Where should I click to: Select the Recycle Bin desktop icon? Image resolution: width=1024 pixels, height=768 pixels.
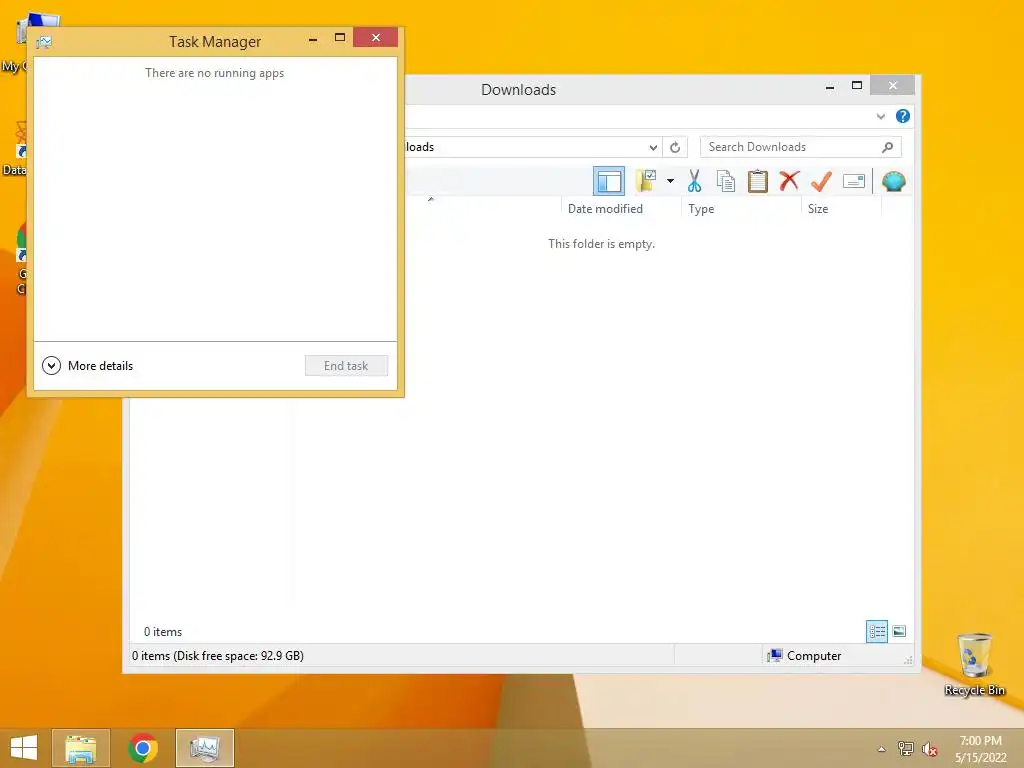(x=974, y=665)
